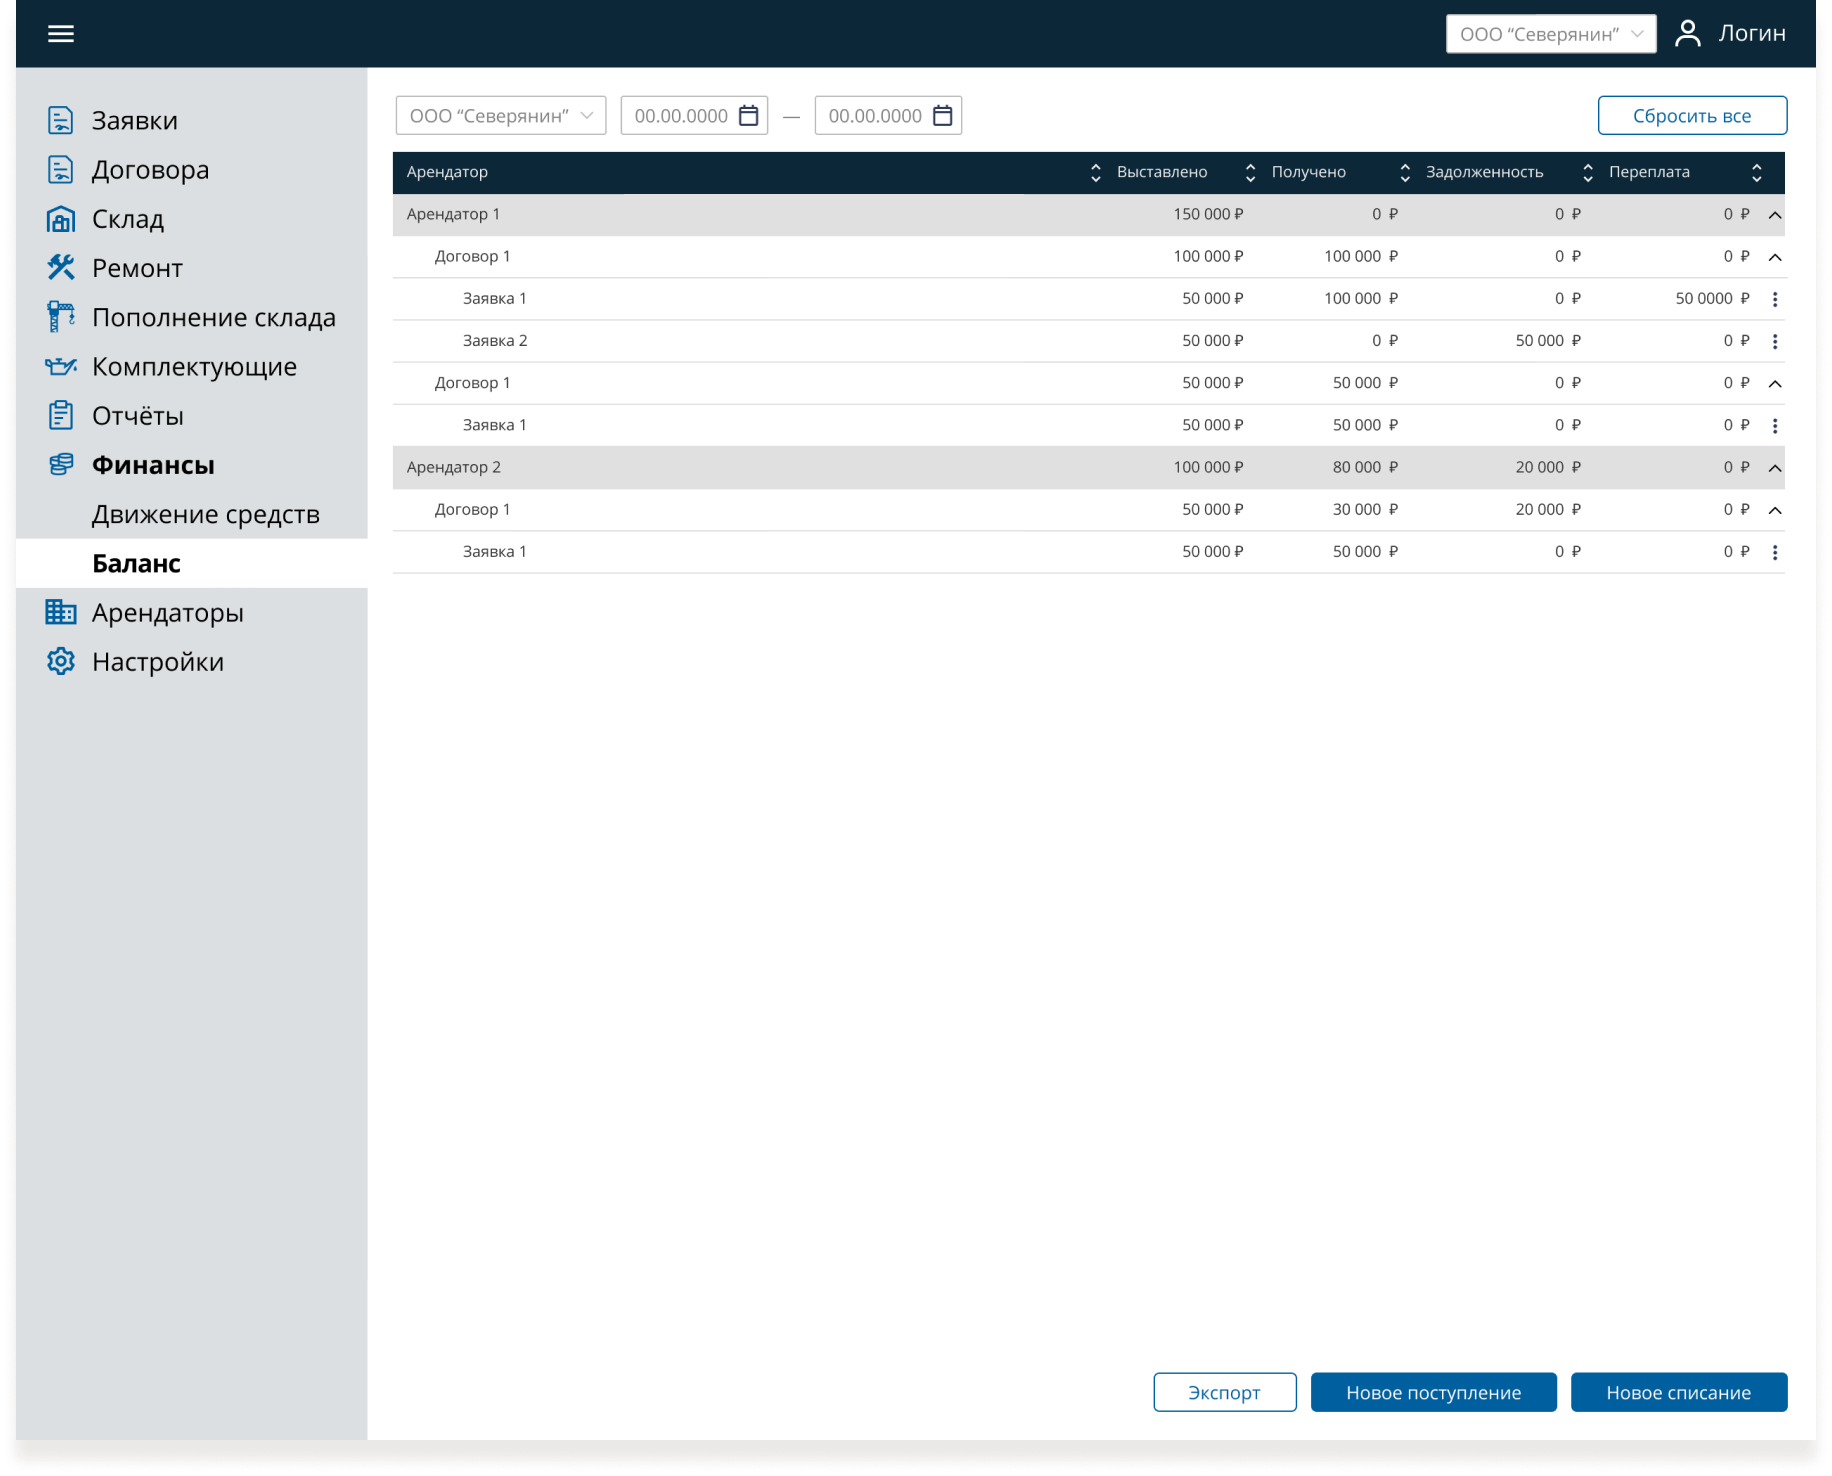Open the hamburger menu icon

61,34
